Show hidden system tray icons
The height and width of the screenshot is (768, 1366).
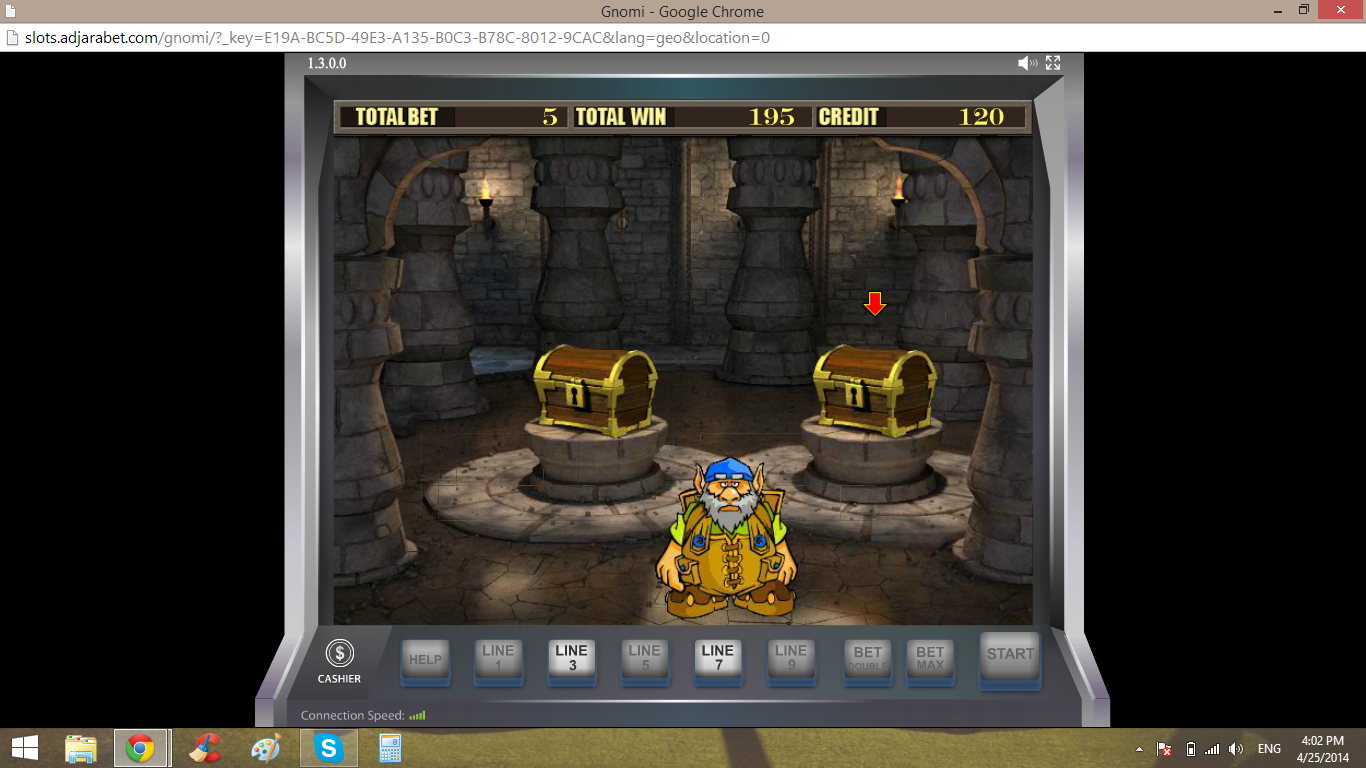coord(1140,749)
